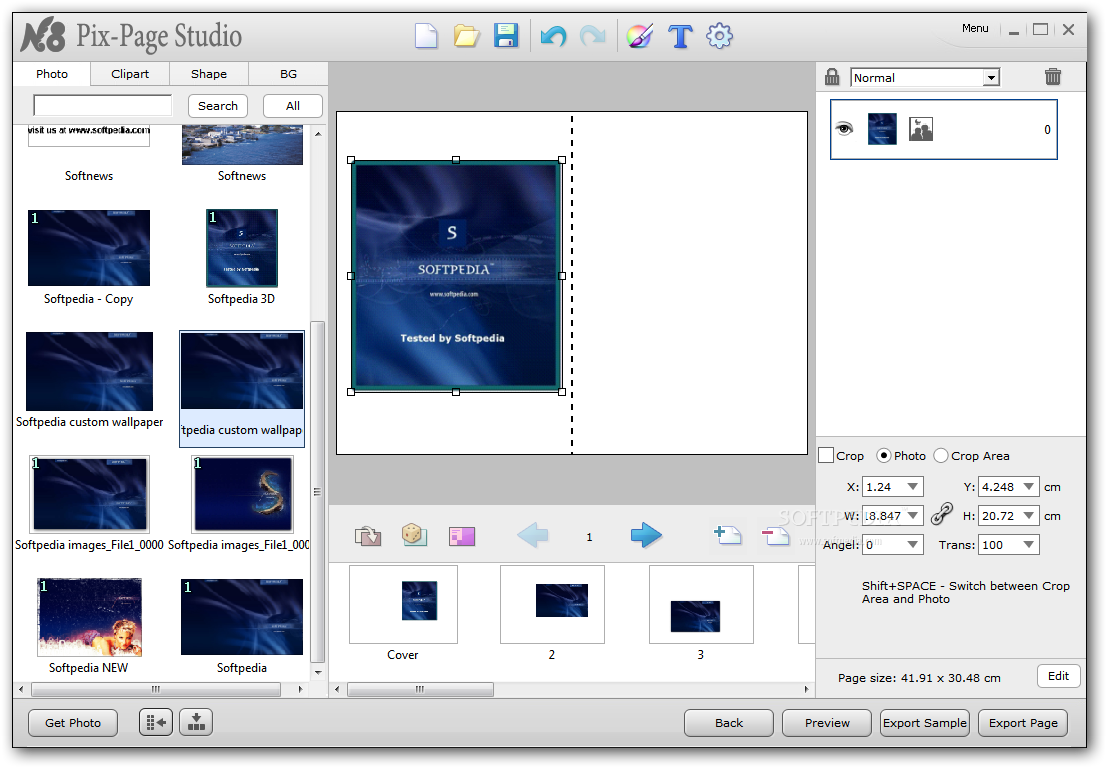Click the Back button
Image resolution: width=1107 pixels, height=768 pixels.
click(729, 723)
